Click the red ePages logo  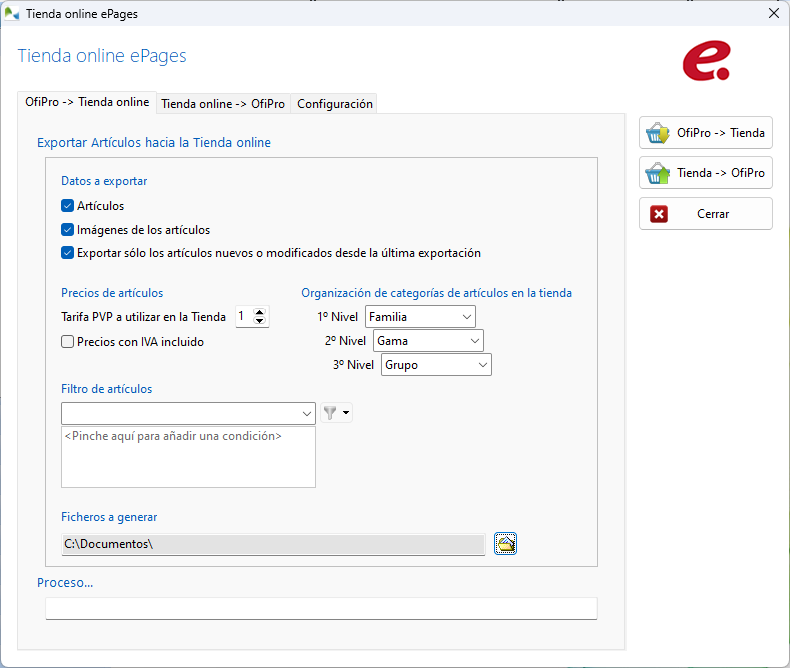tap(706, 61)
